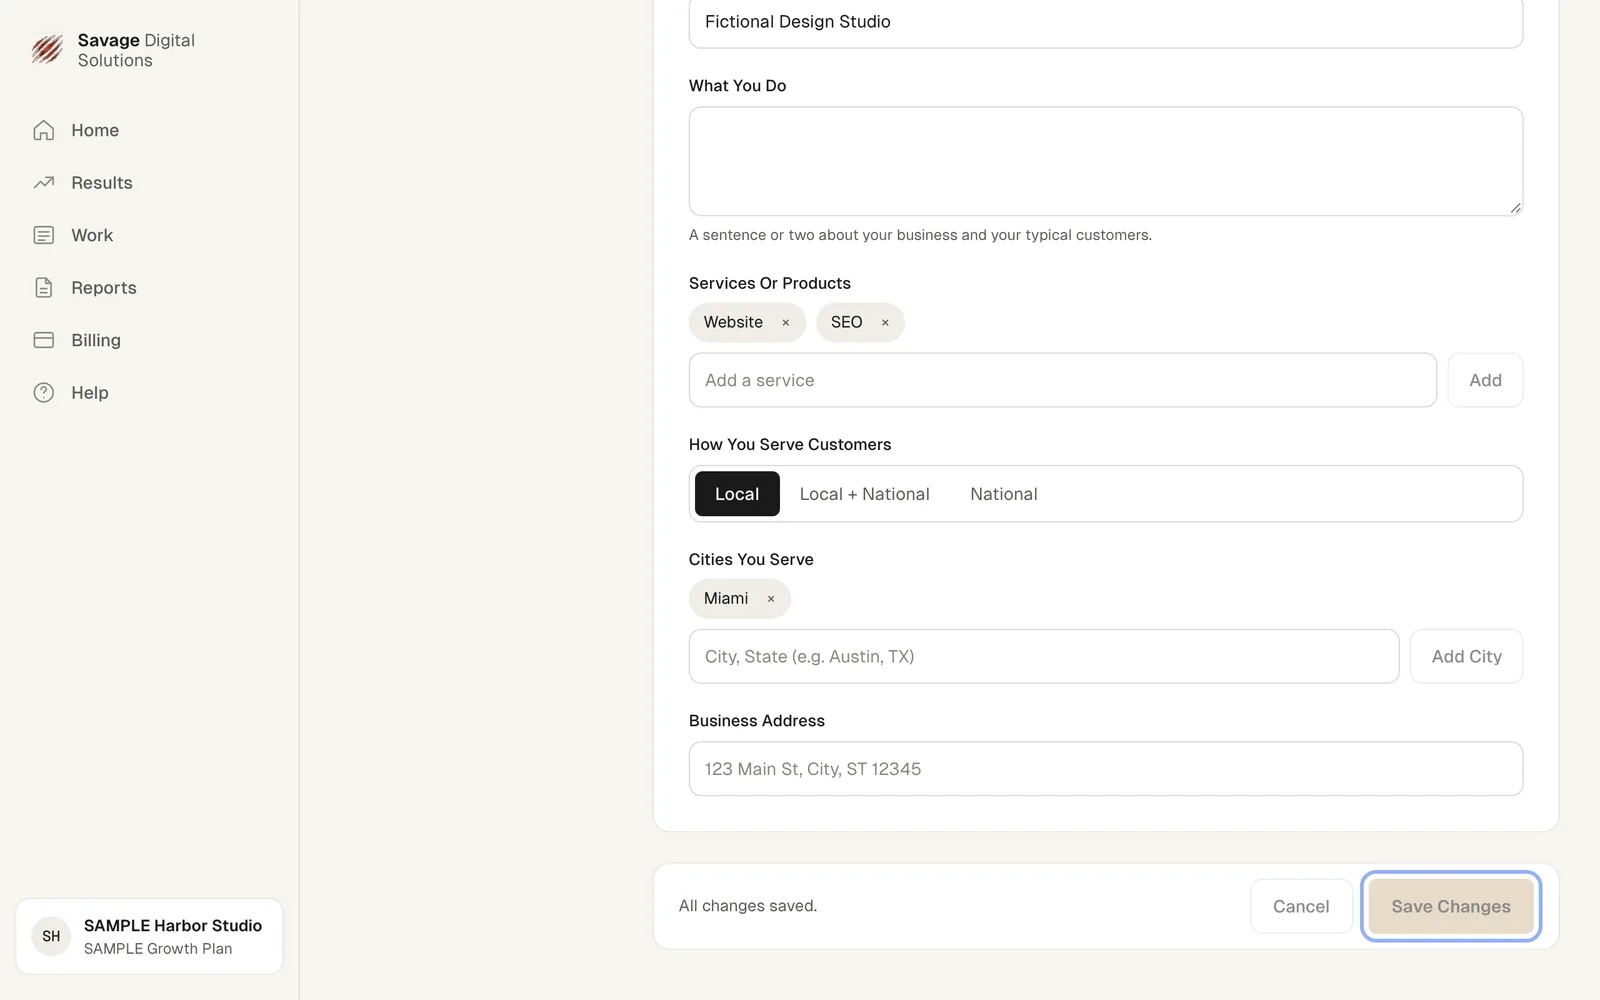Click the Save Changes button
Screen dimensions: 1600x1000
pyautogui.click(x=1451, y=907)
